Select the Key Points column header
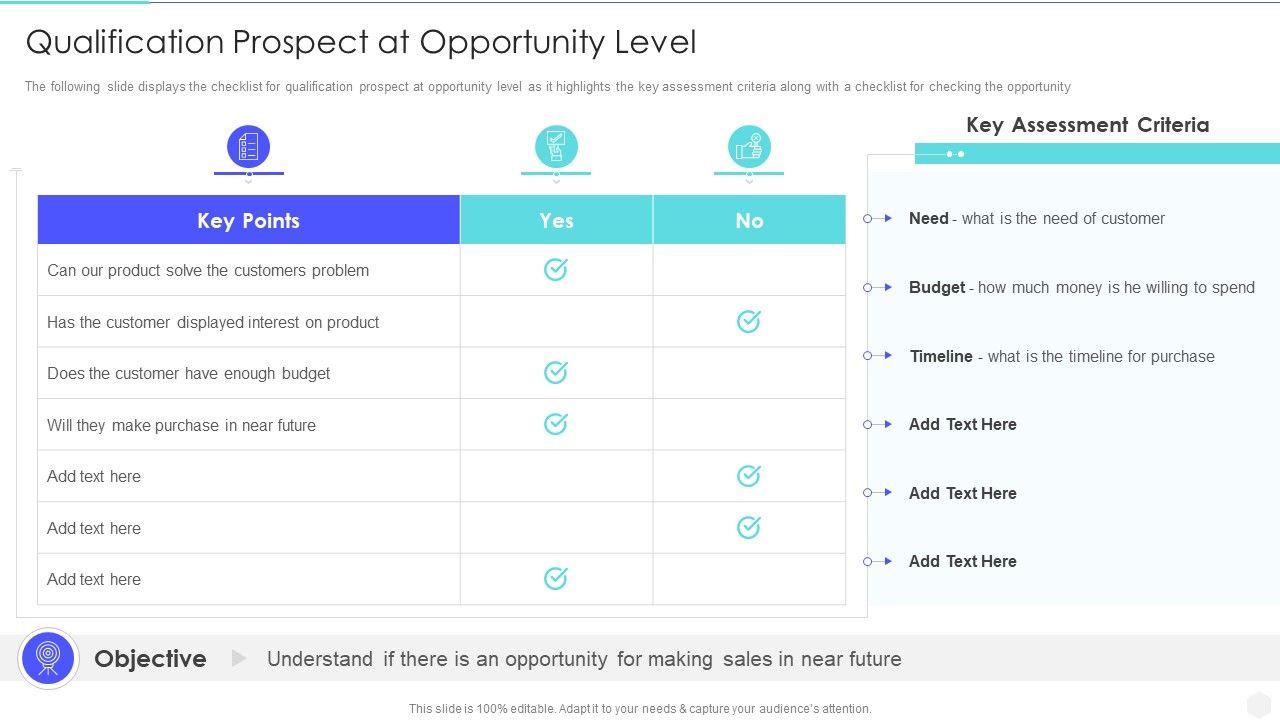The height and width of the screenshot is (720, 1280). [x=248, y=220]
